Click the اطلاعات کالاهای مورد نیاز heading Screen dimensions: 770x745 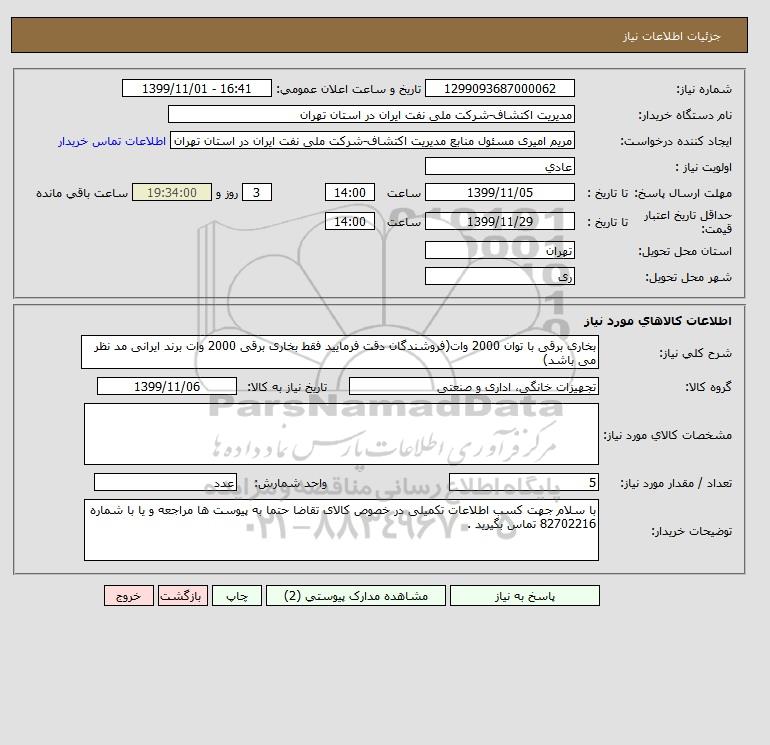pyautogui.click(x=658, y=321)
